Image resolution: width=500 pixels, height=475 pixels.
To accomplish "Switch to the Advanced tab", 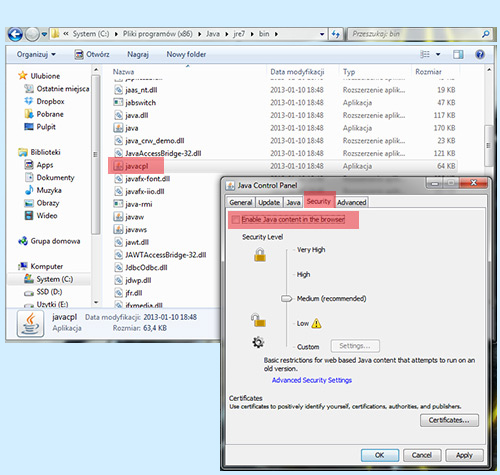I will 351,202.
